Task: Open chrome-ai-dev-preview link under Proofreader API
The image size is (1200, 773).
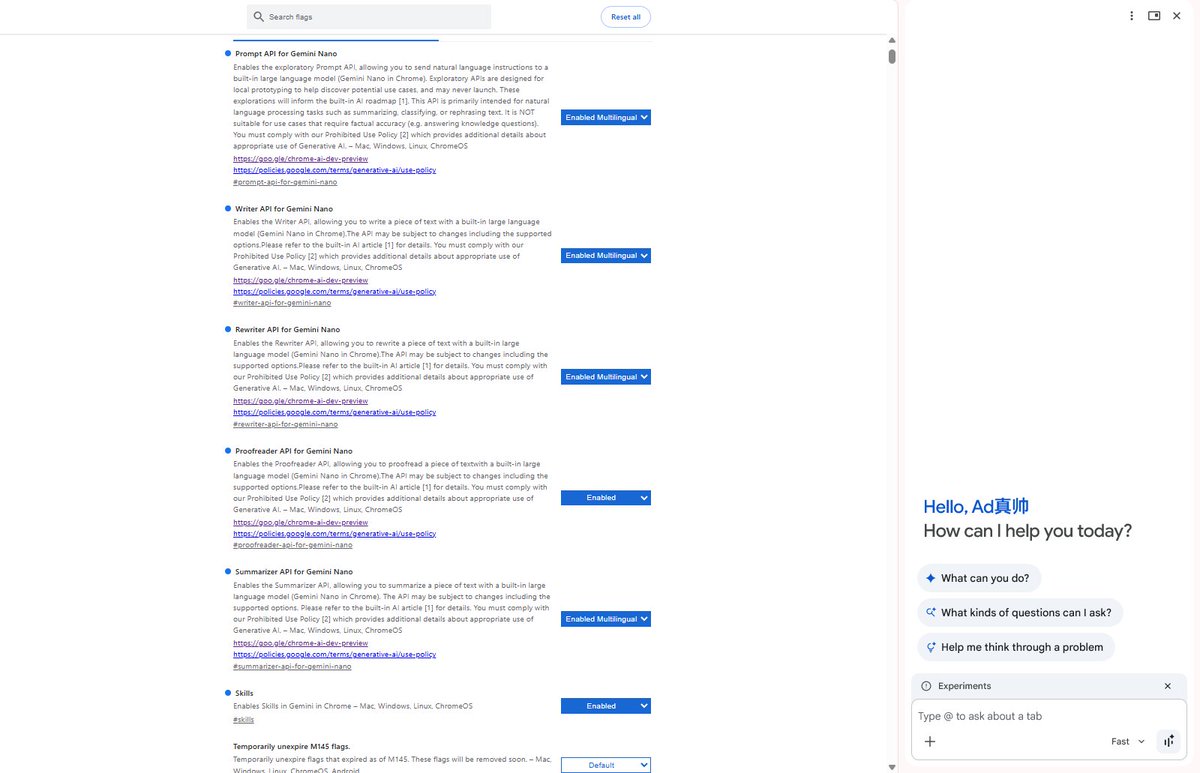Action: tap(301, 522)
